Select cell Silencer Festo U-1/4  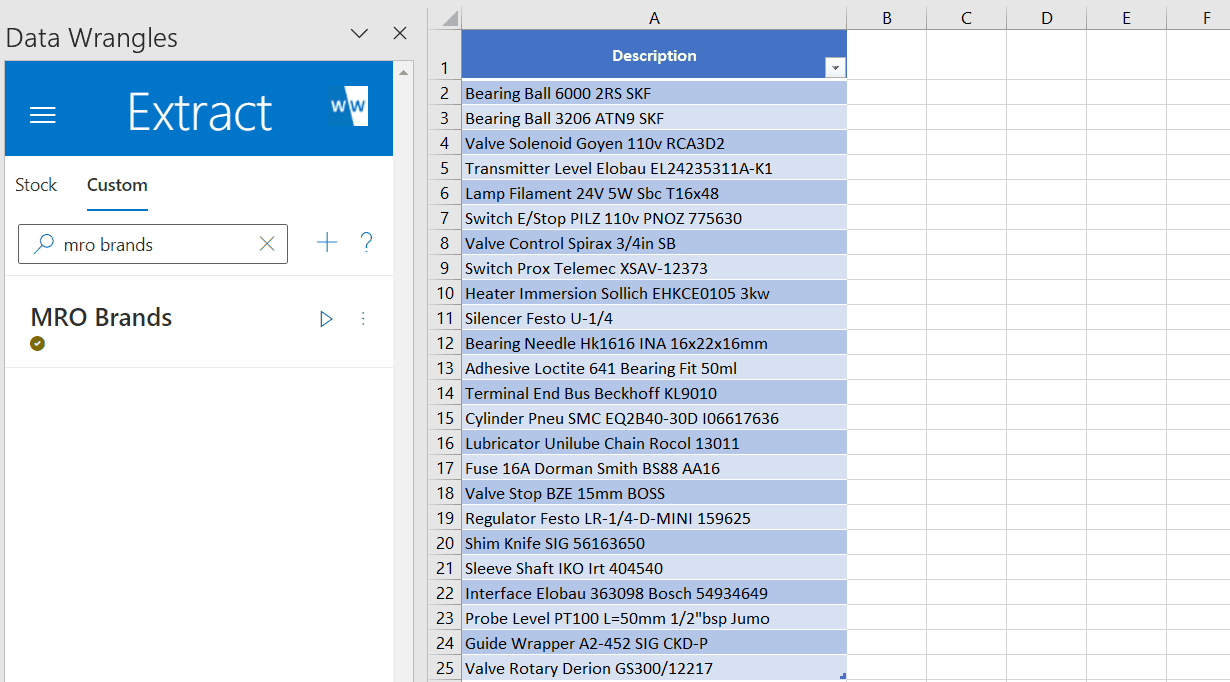coord(654,318)
